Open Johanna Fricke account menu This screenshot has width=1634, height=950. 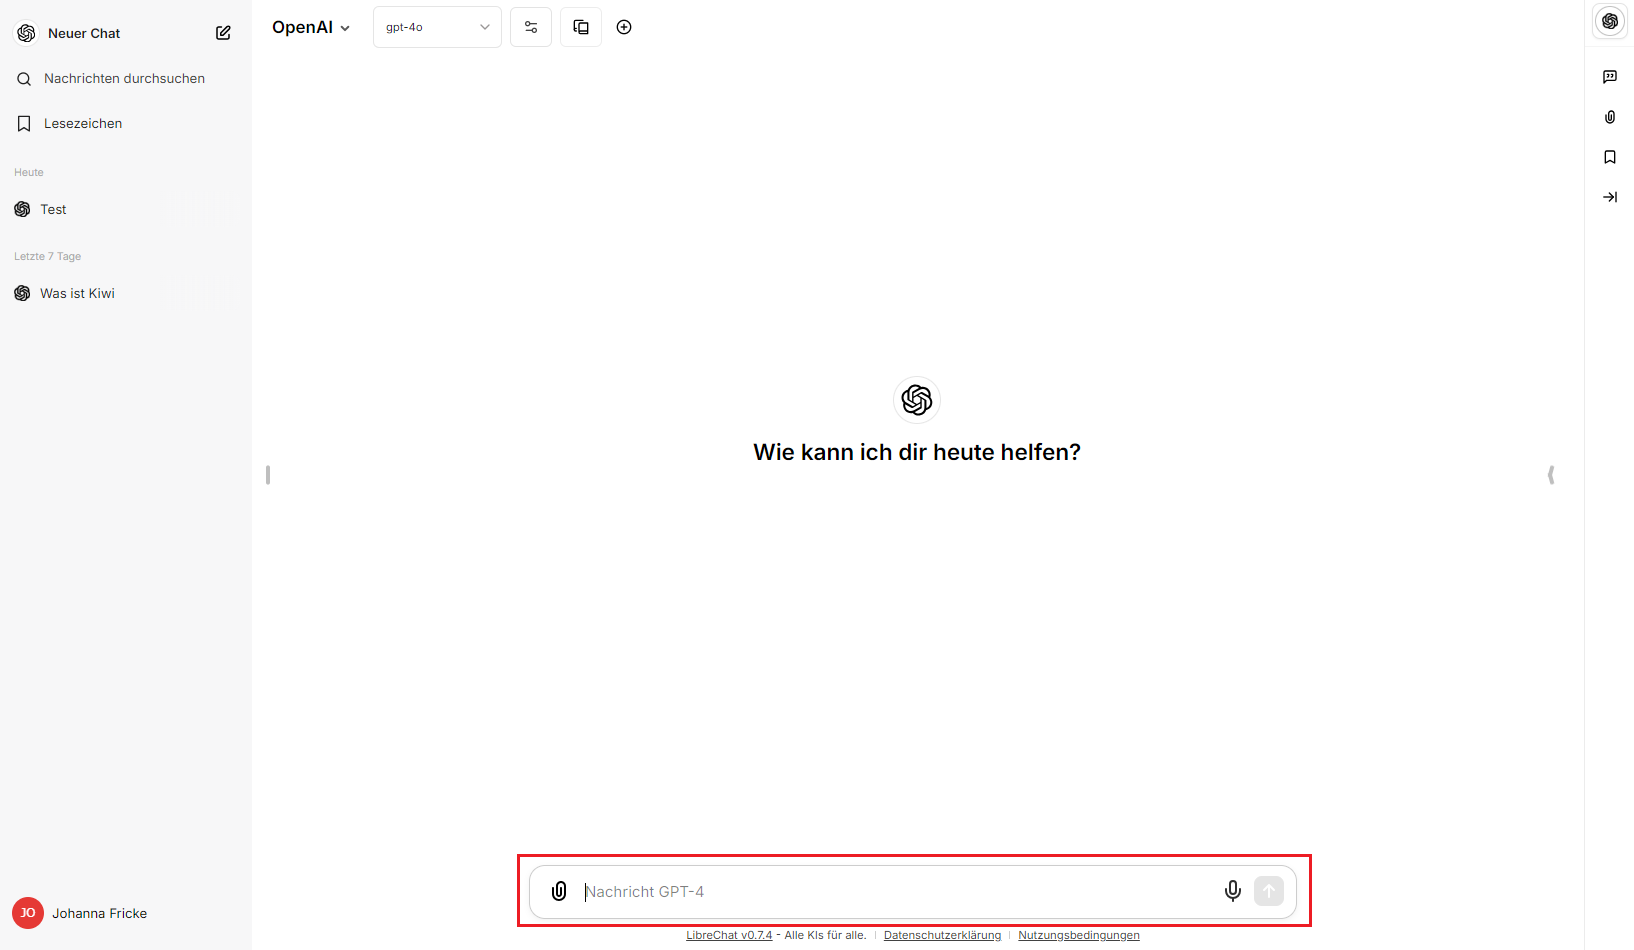point(125,913)
